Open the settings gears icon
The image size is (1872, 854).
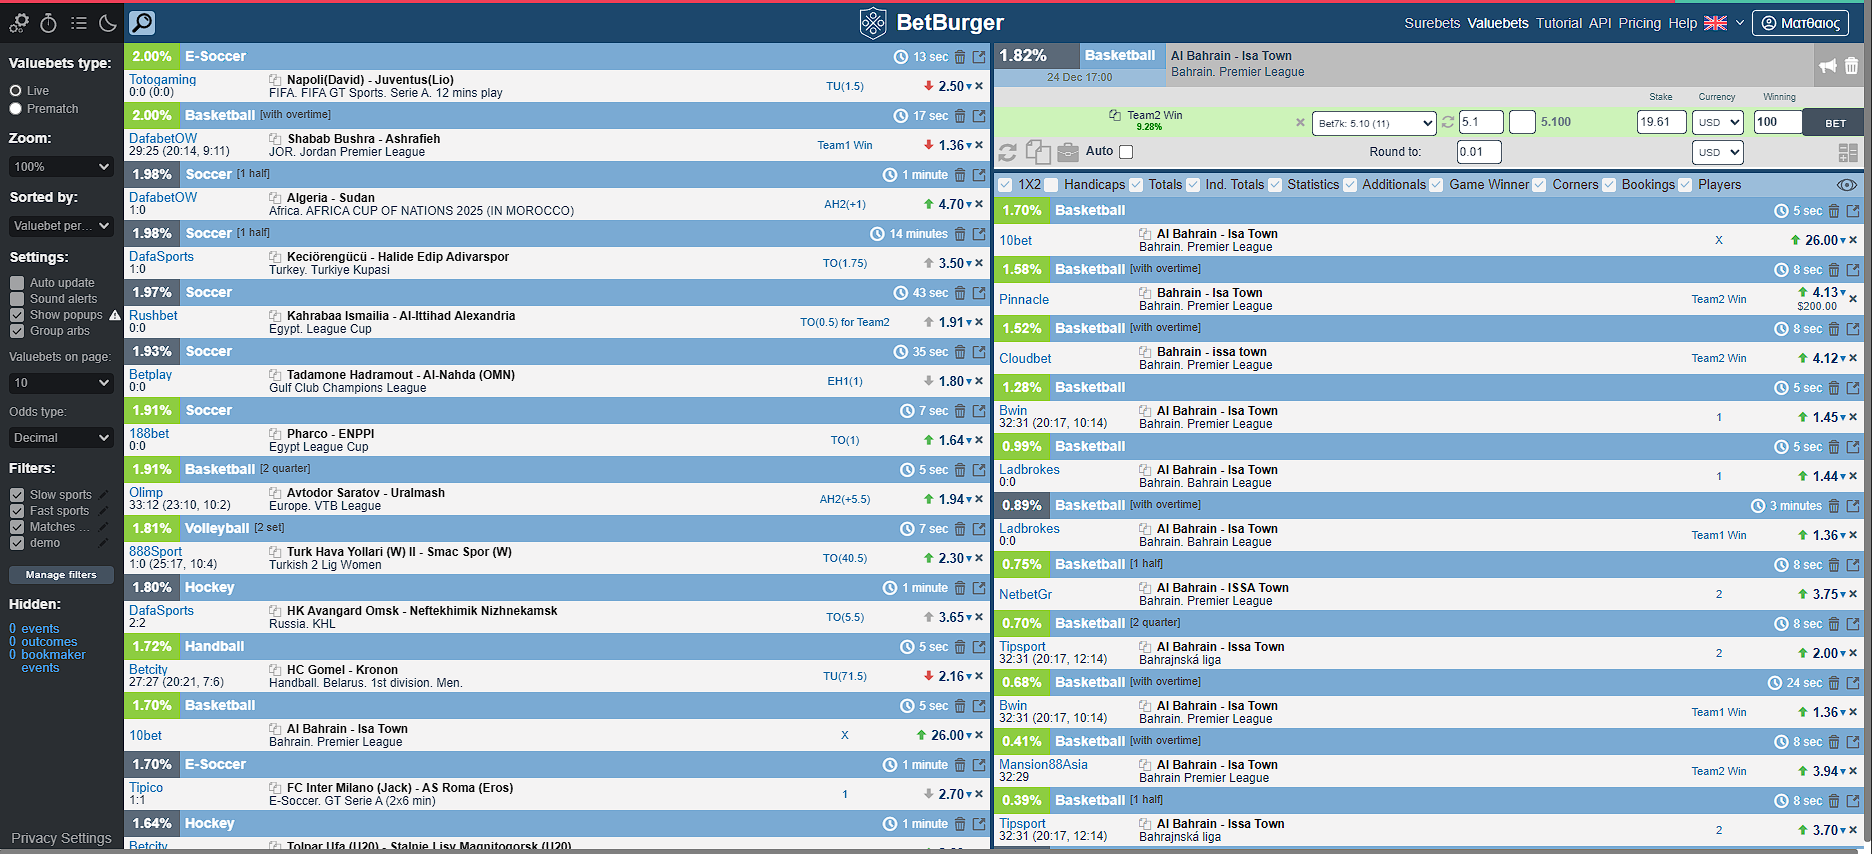point(19,23)
